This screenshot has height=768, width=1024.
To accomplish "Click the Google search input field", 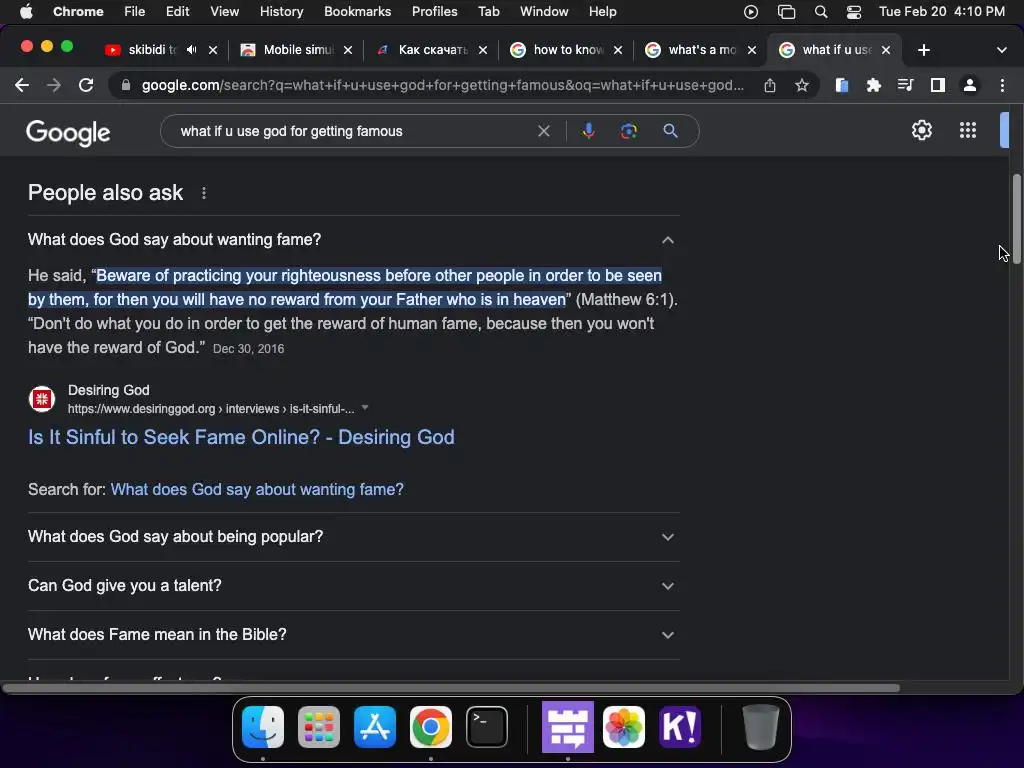I will pyautogui.click(x=353, y=131).
